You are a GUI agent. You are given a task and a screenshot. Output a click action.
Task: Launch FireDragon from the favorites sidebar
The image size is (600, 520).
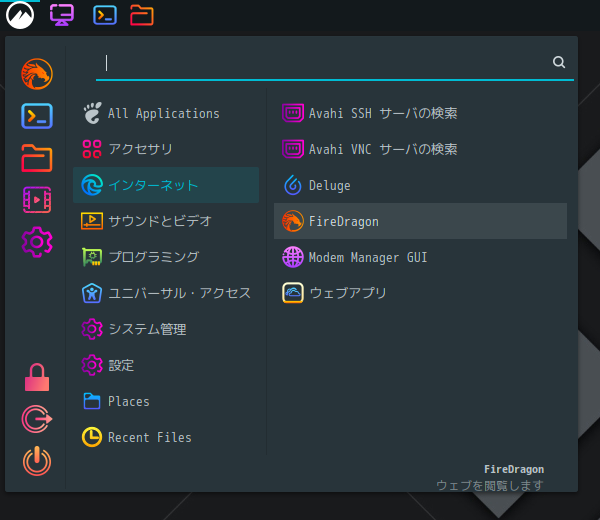click(x=37, y=74)
